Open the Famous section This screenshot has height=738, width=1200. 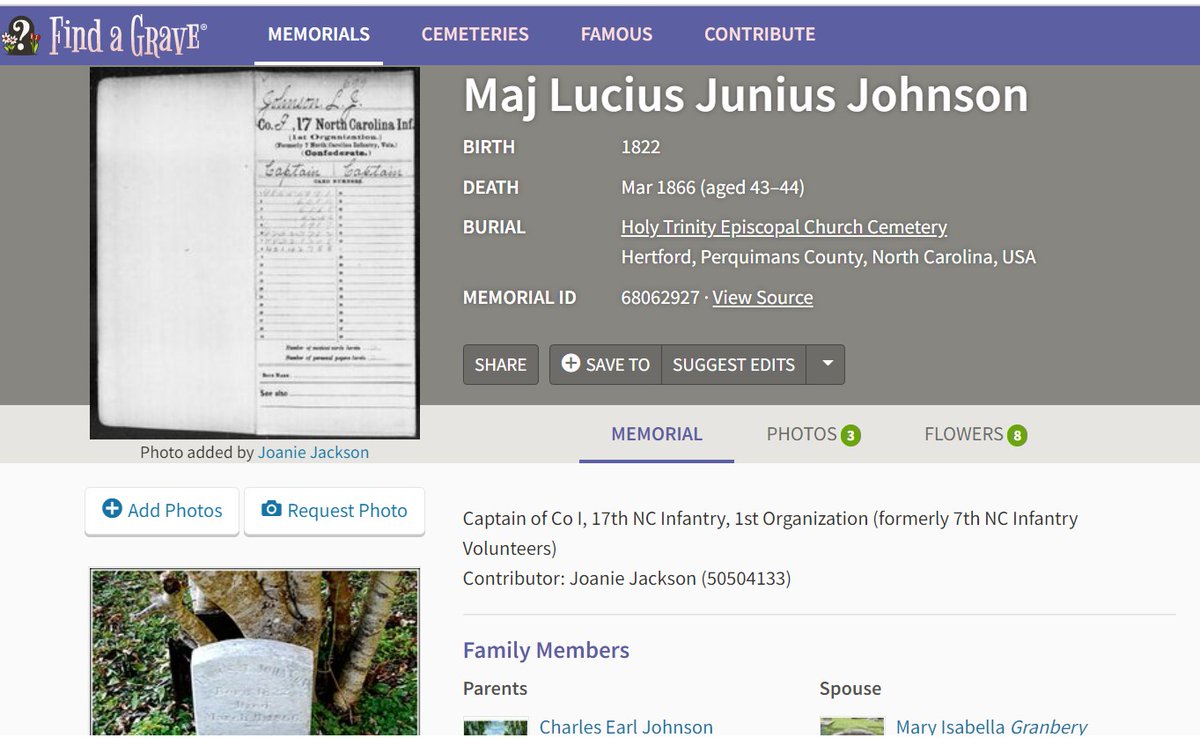coord(617,34)
